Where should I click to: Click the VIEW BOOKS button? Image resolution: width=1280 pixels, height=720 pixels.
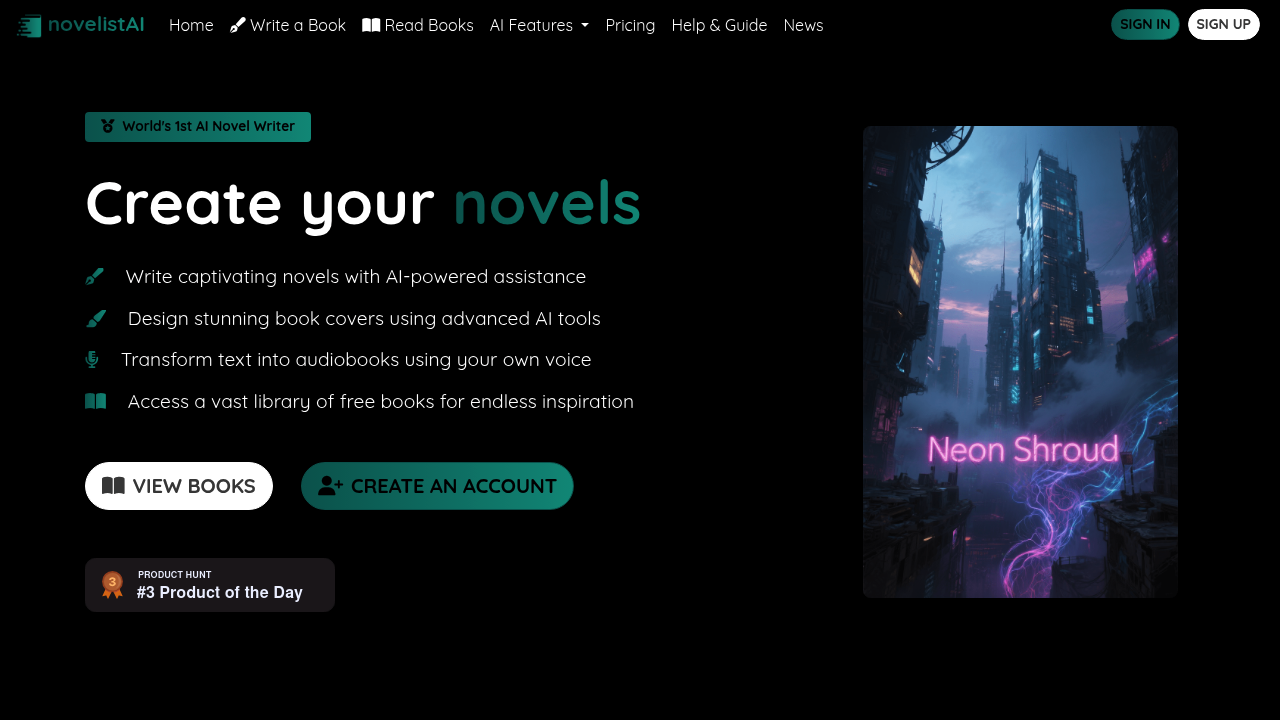click(179, 486)
